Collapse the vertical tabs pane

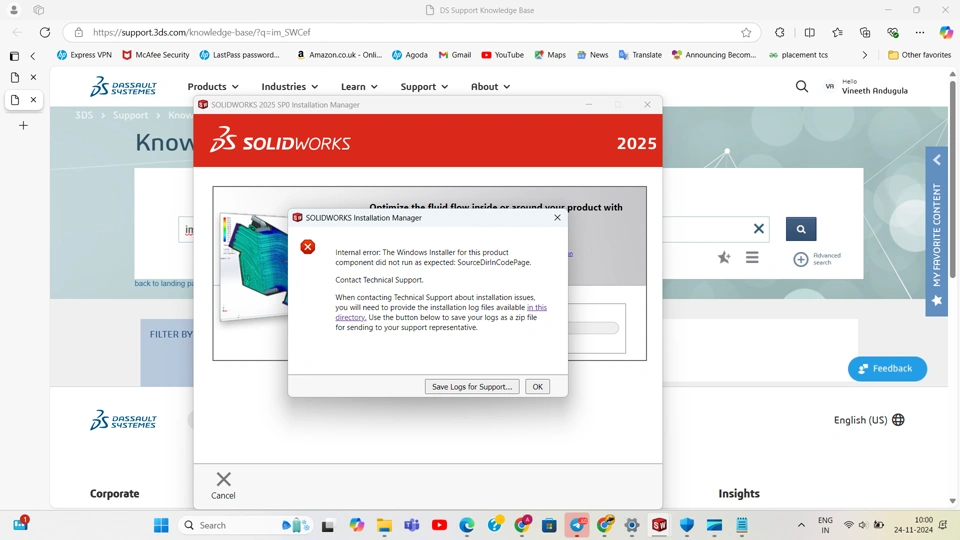pos(33,56)
